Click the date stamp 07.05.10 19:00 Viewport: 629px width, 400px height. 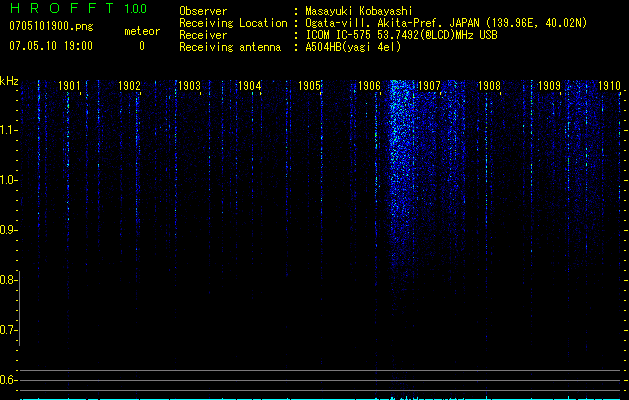tap(51, 46)
